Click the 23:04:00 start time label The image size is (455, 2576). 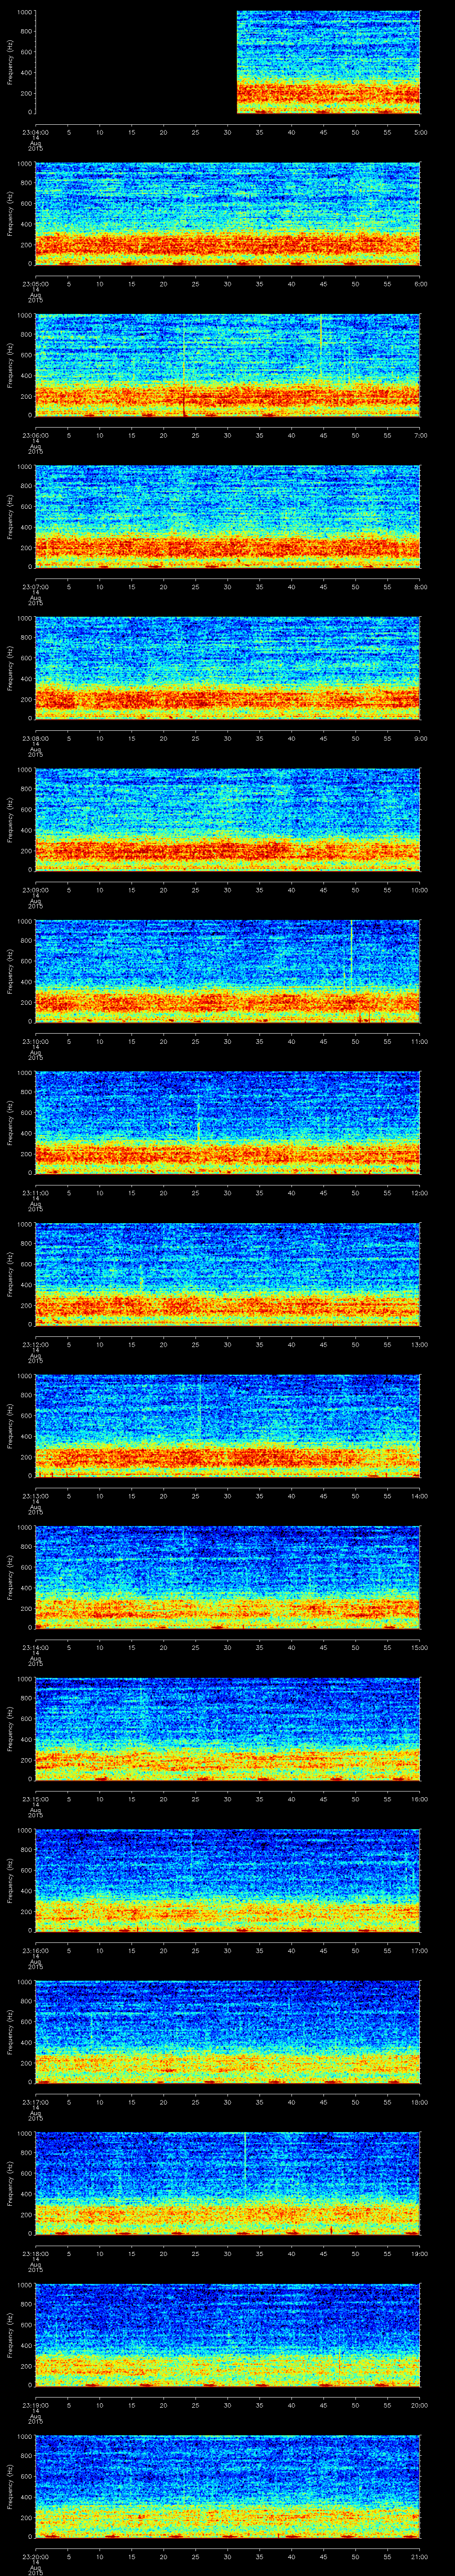tap(35, 131)
